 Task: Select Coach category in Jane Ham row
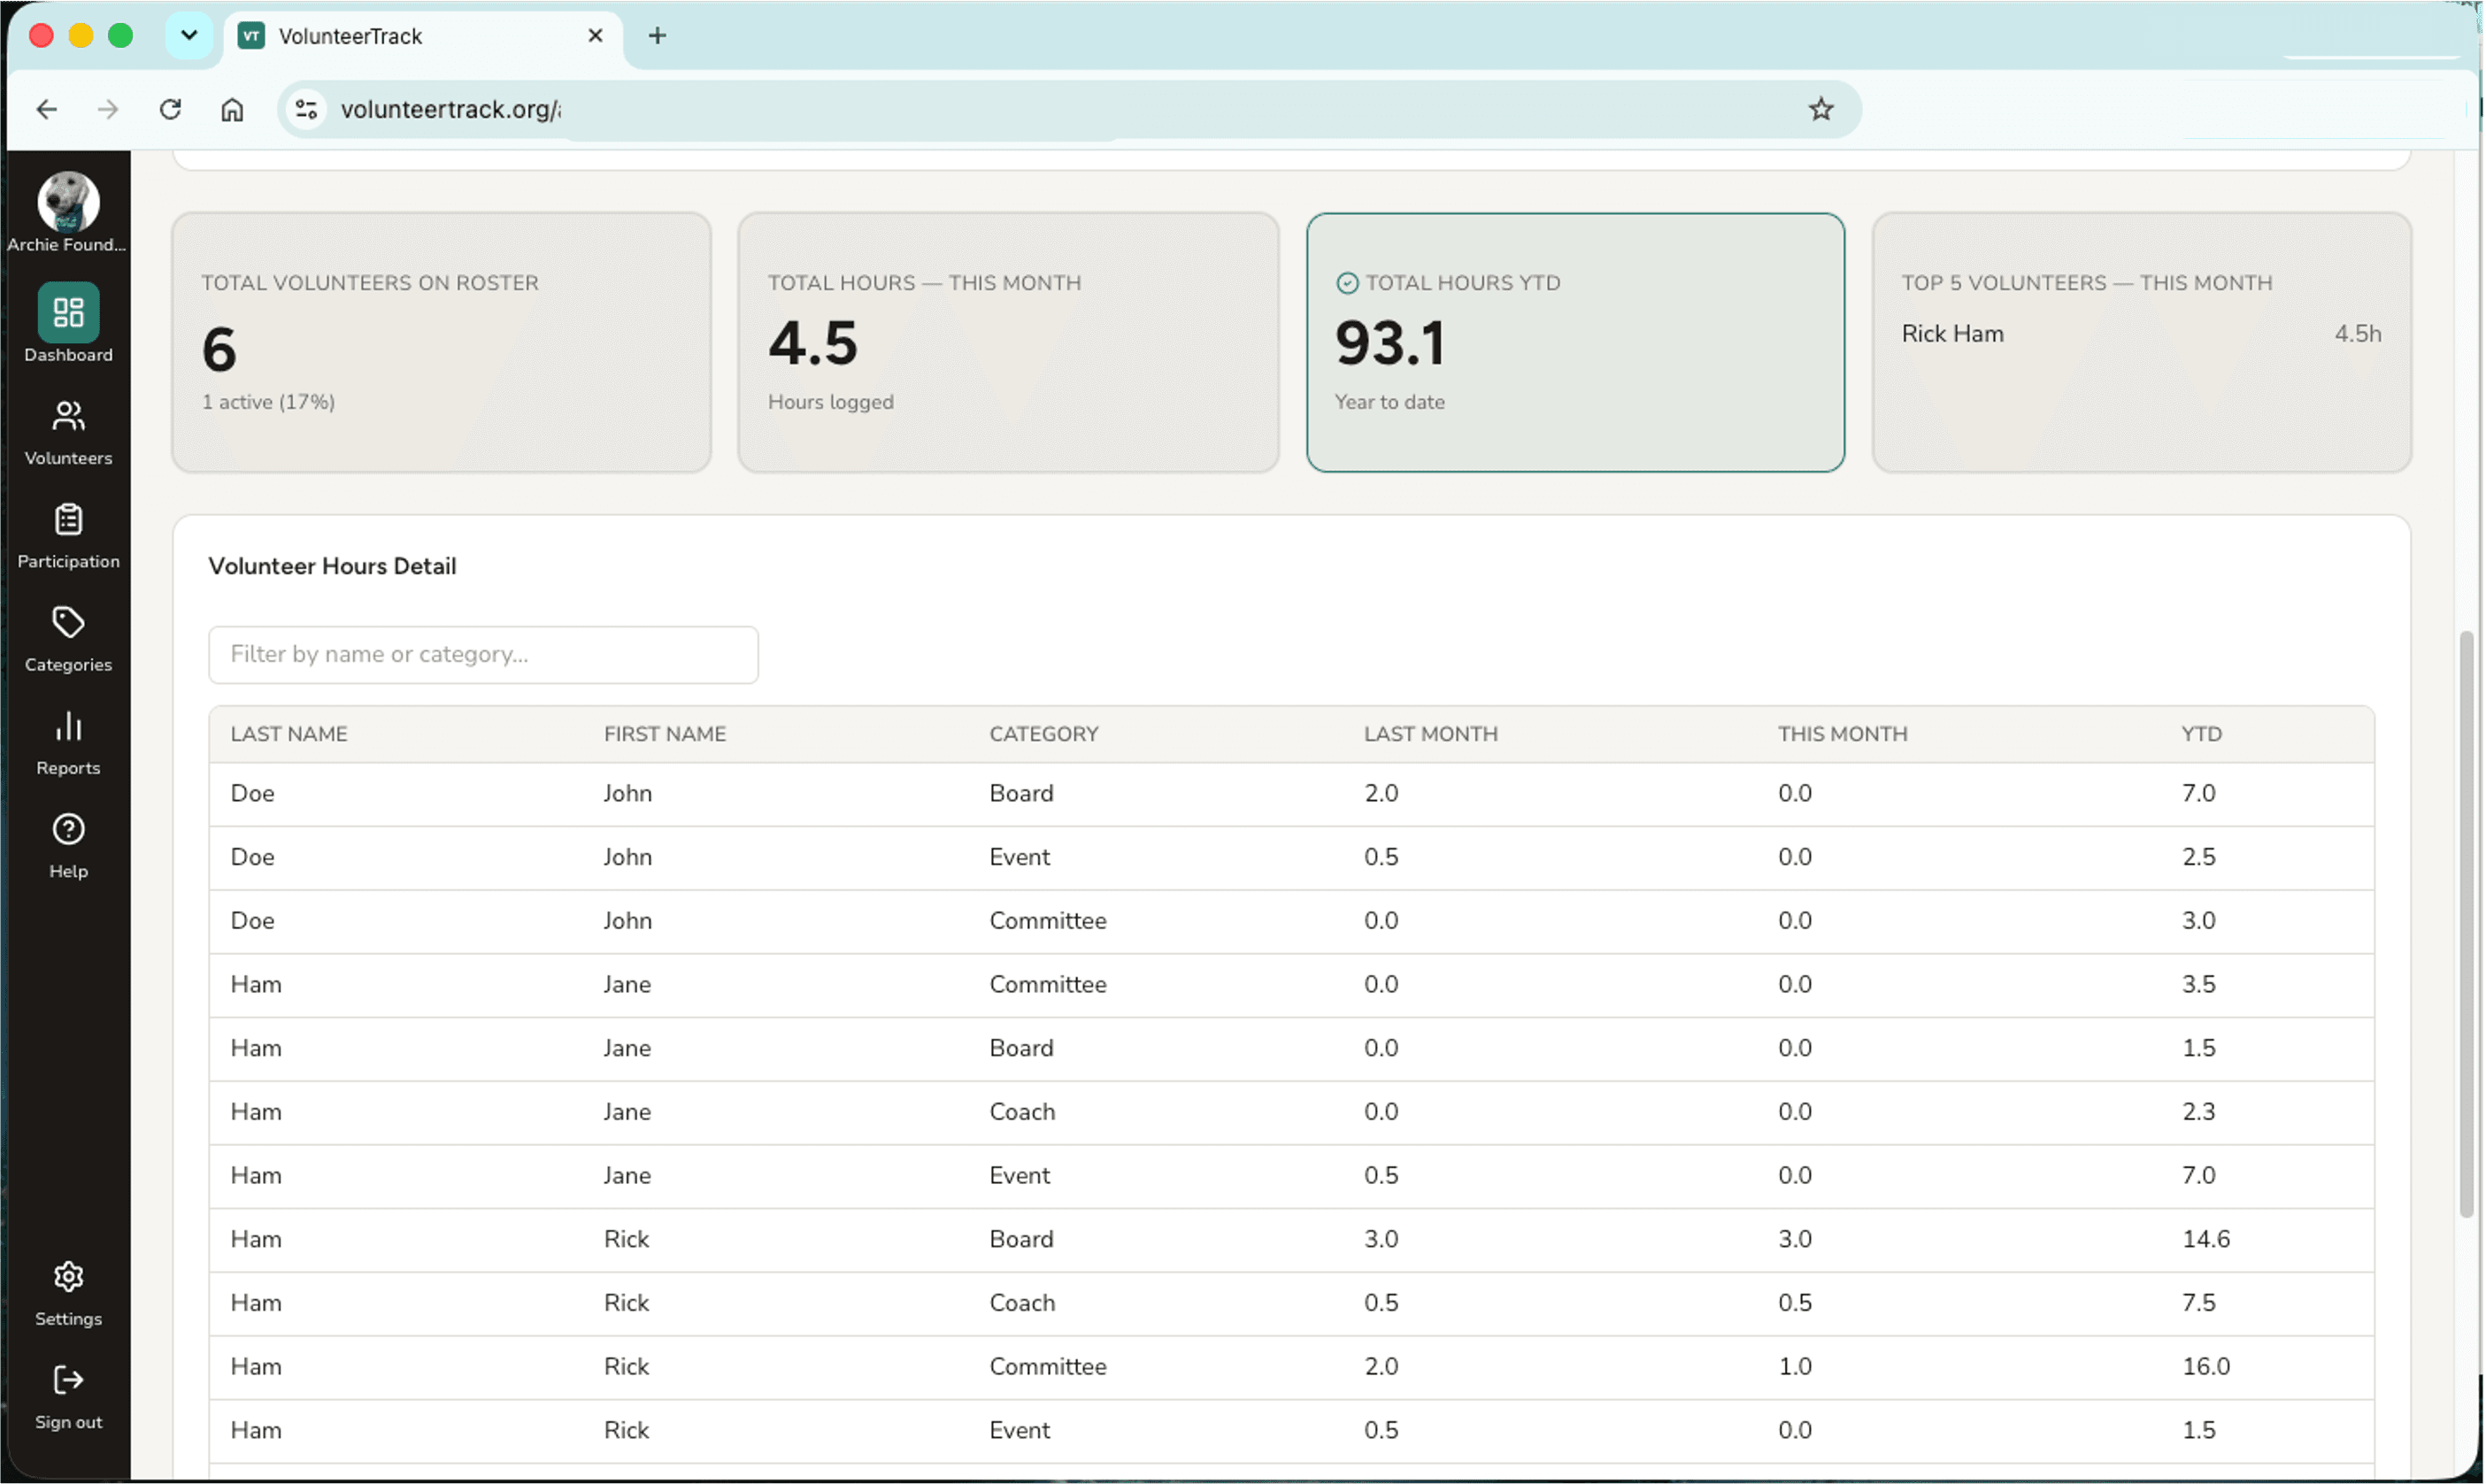[x=1022, y=1112]
